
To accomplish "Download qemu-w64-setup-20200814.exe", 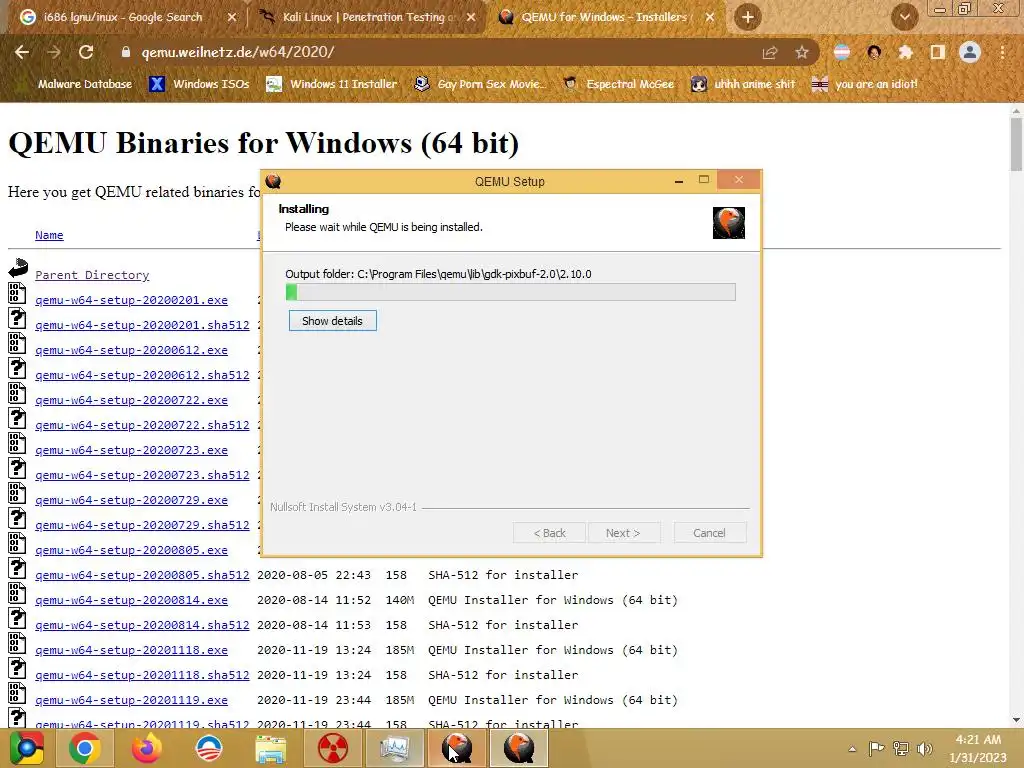I will pyautogui.click(x=131, y=600).
